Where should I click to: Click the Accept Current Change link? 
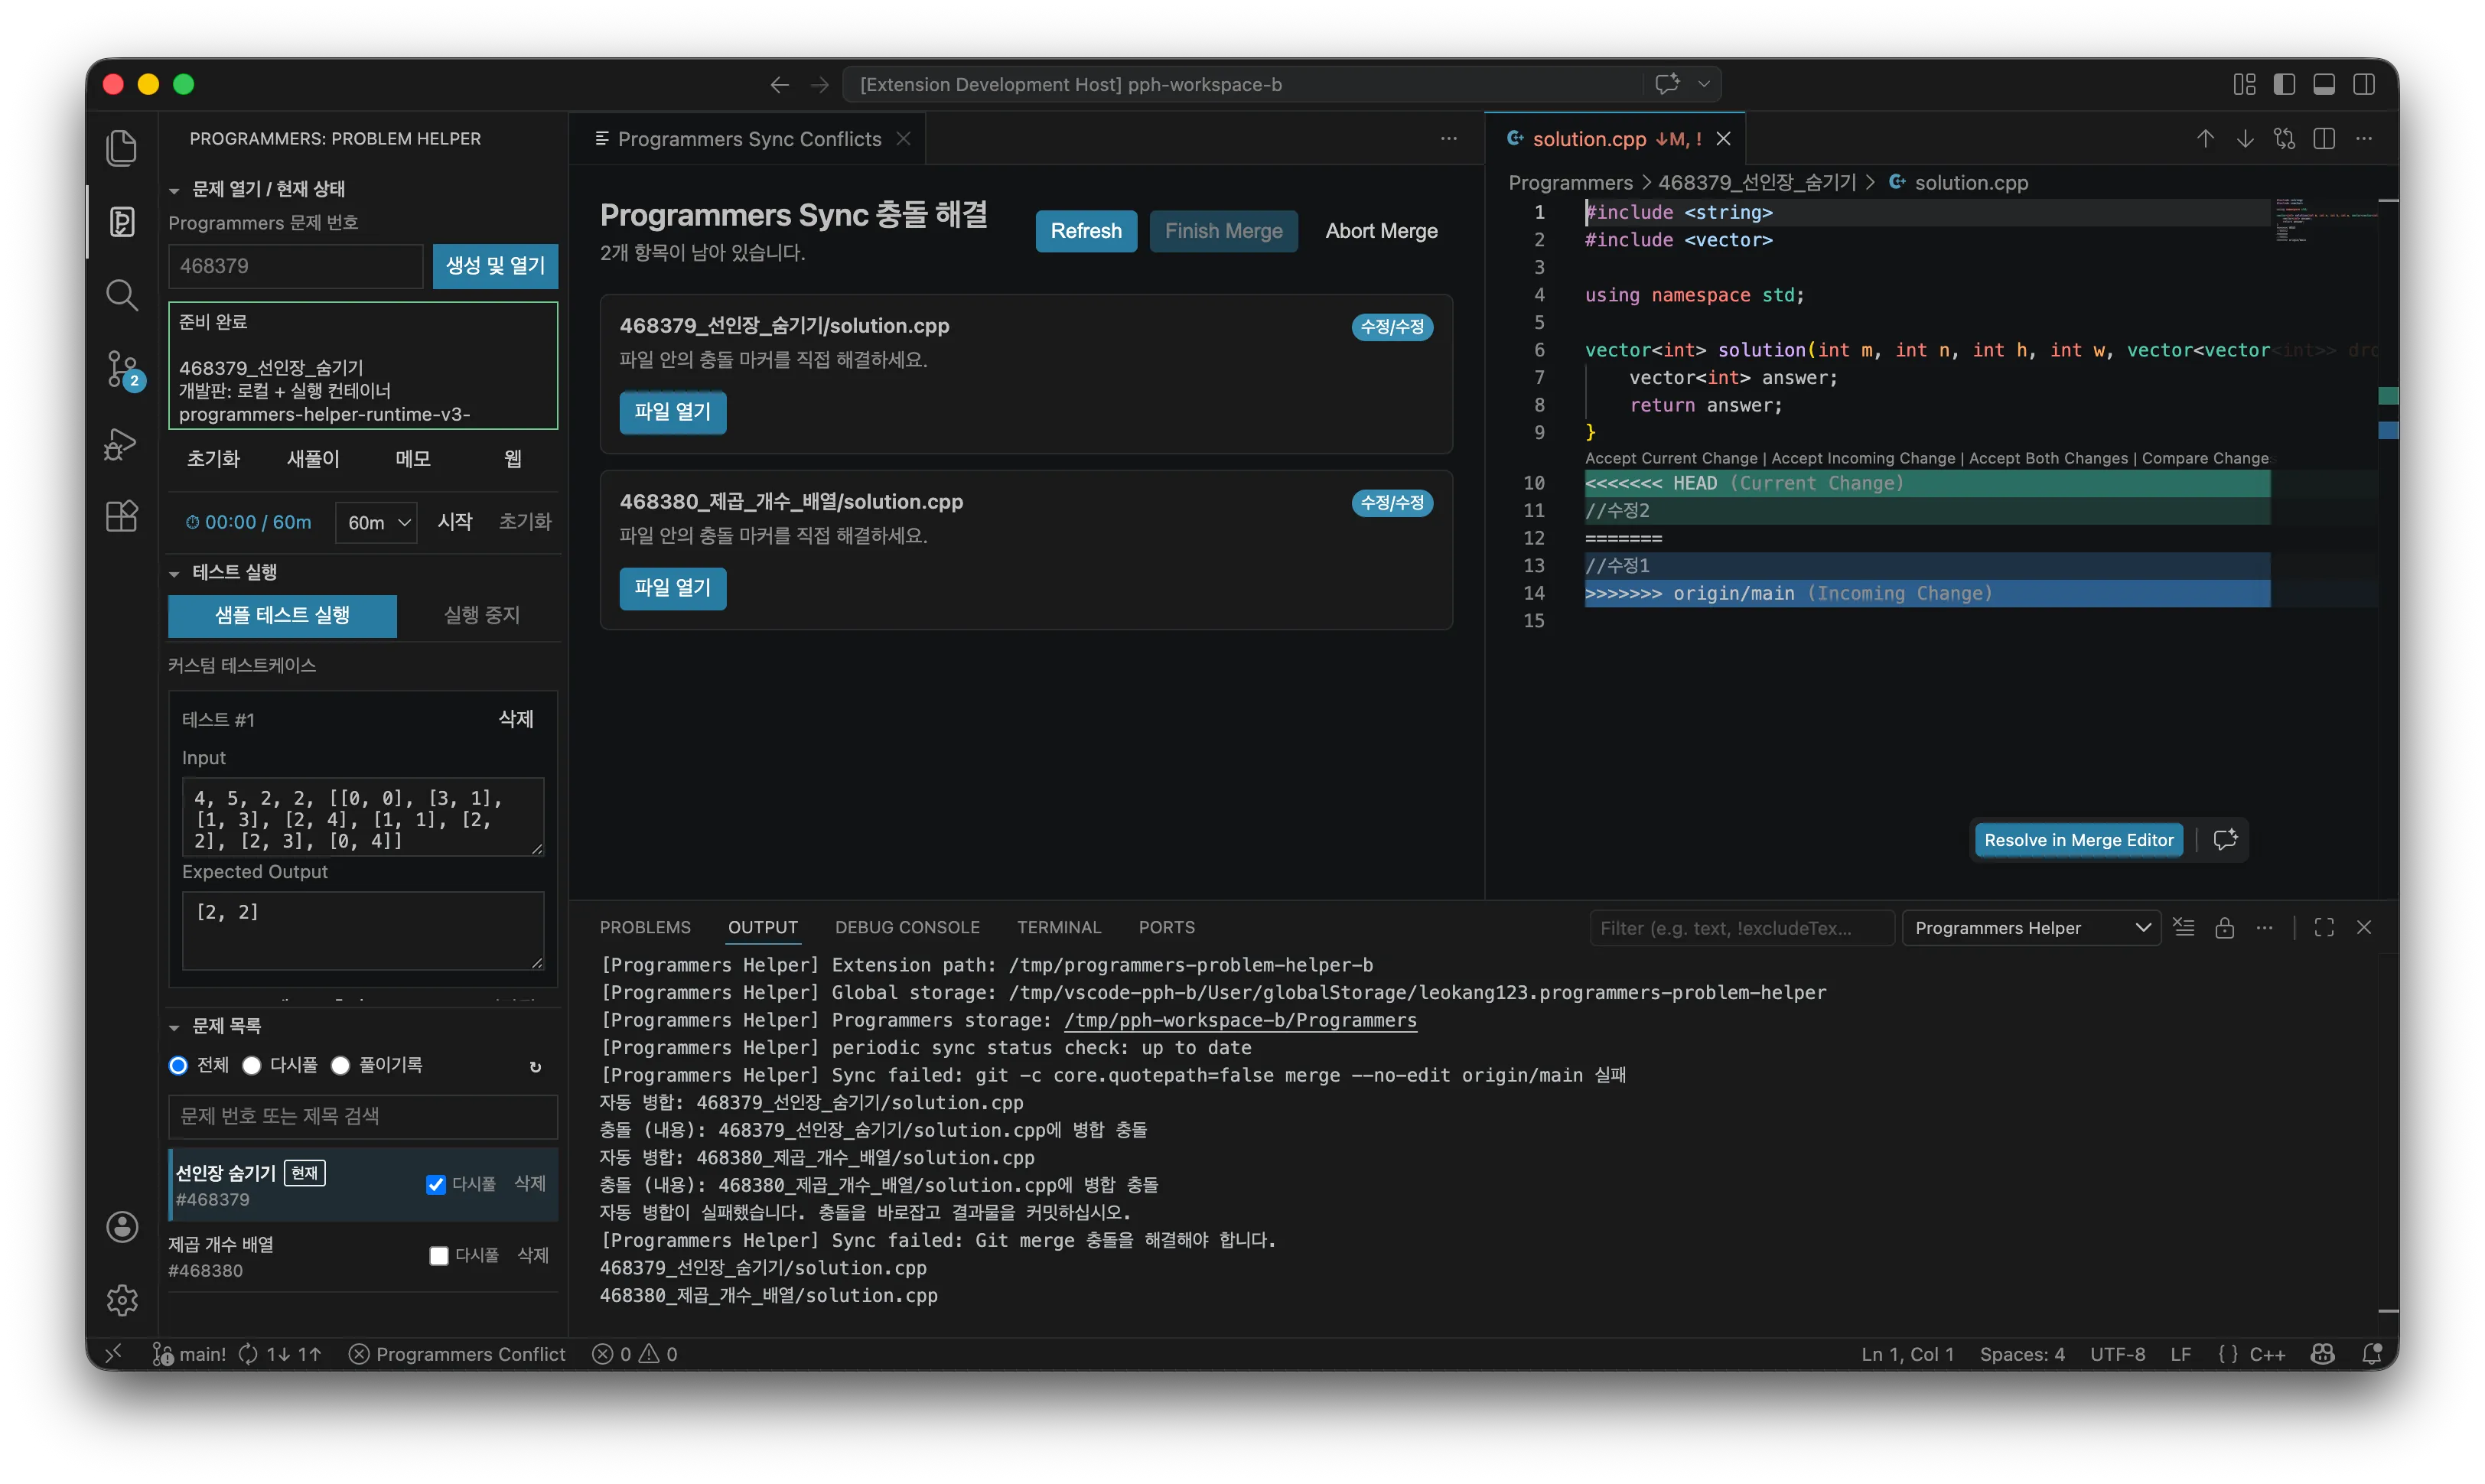[1670, 458]
